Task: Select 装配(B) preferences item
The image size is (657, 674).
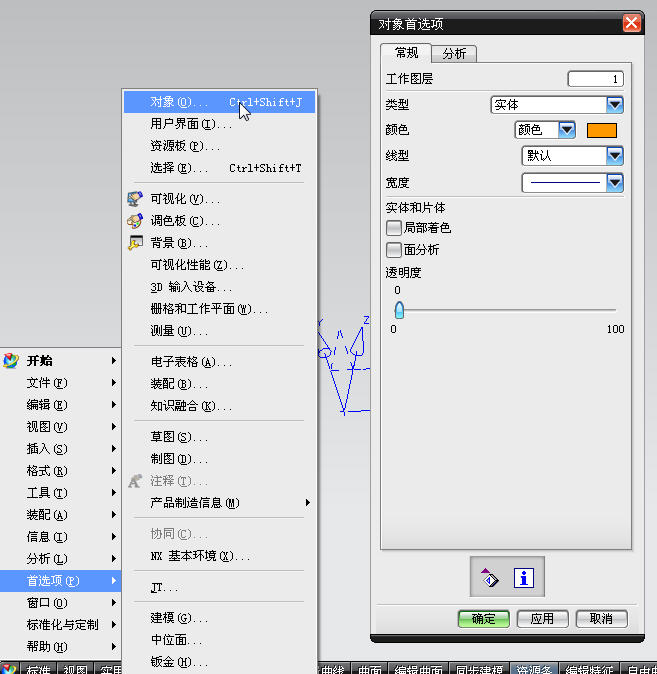Action: (x=219, y=383)
